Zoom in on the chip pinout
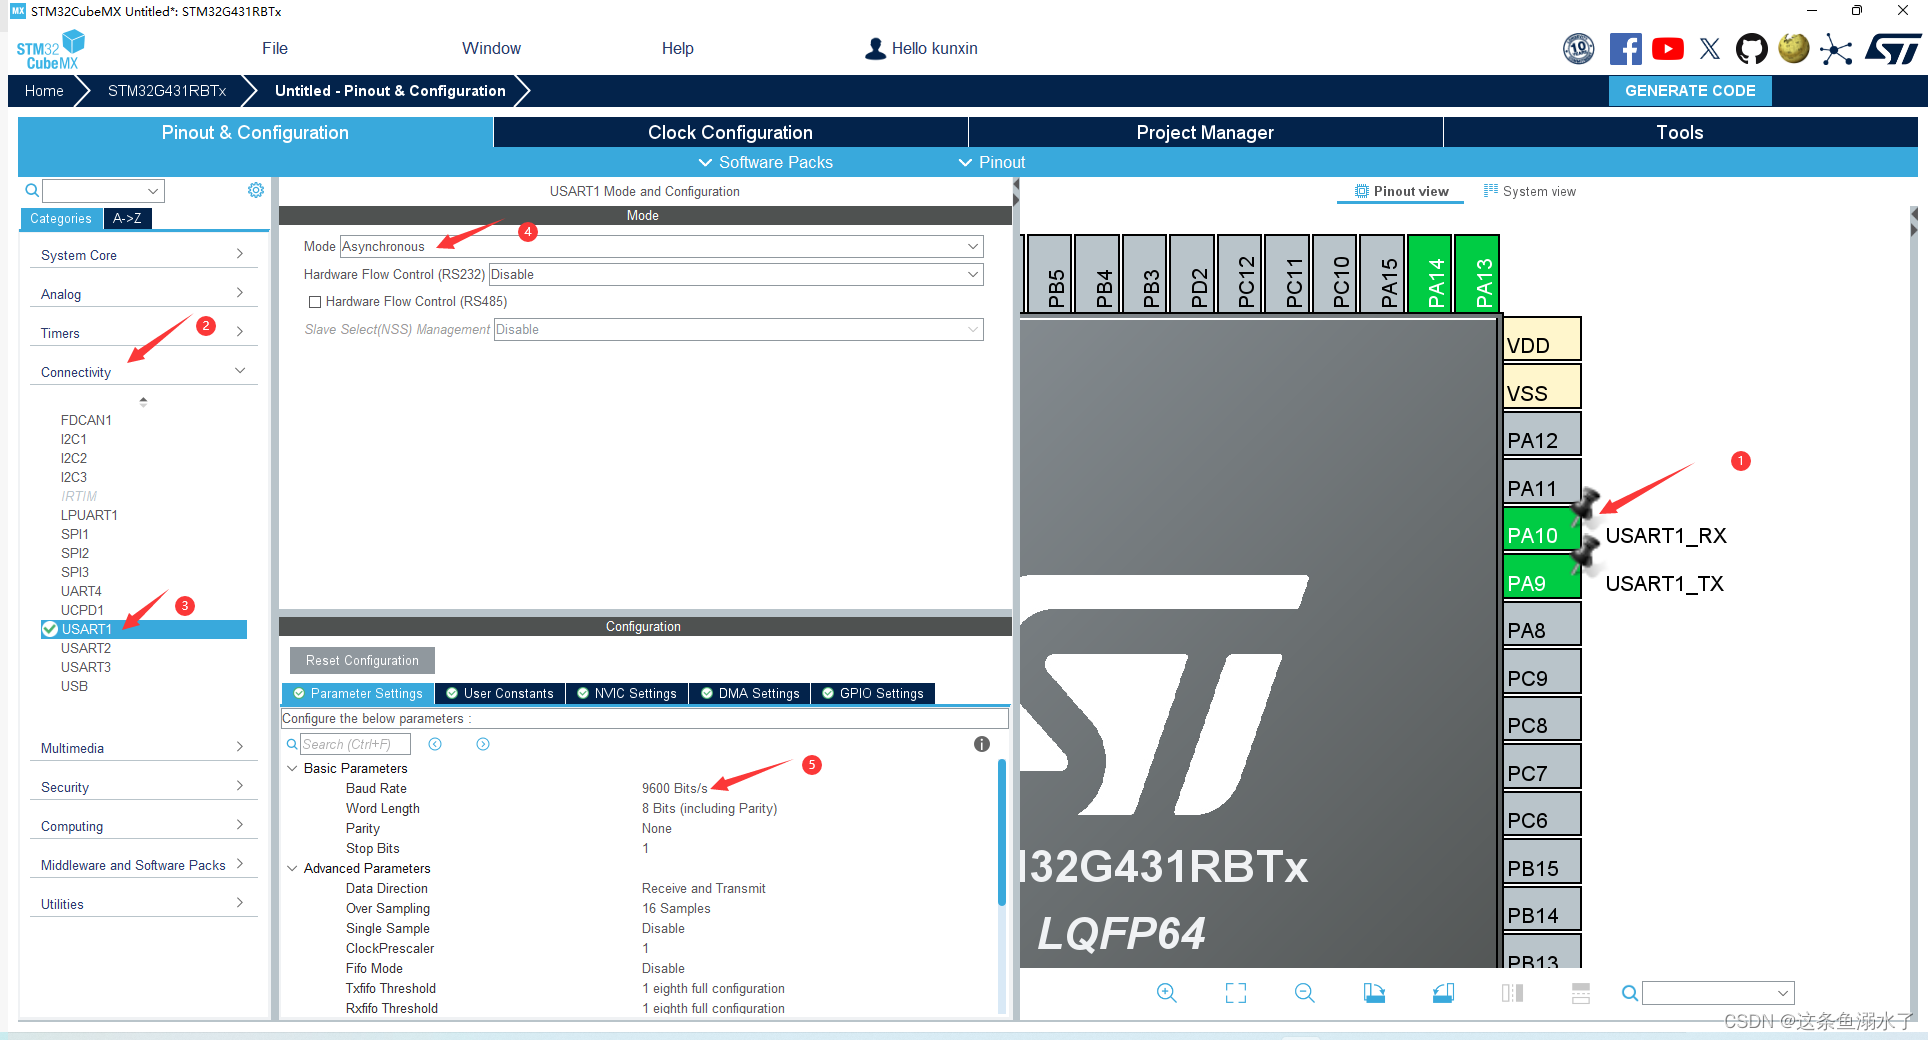Viewport: 1928px width, 1040px height. [1166, 993]
